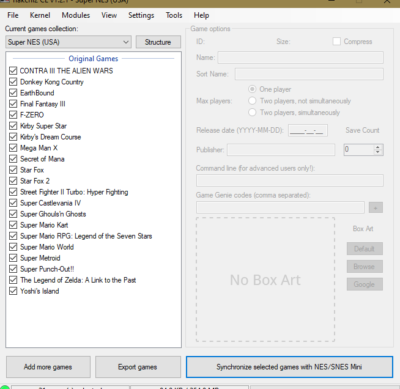Open the Settings menu

click(x=141, y=15)
